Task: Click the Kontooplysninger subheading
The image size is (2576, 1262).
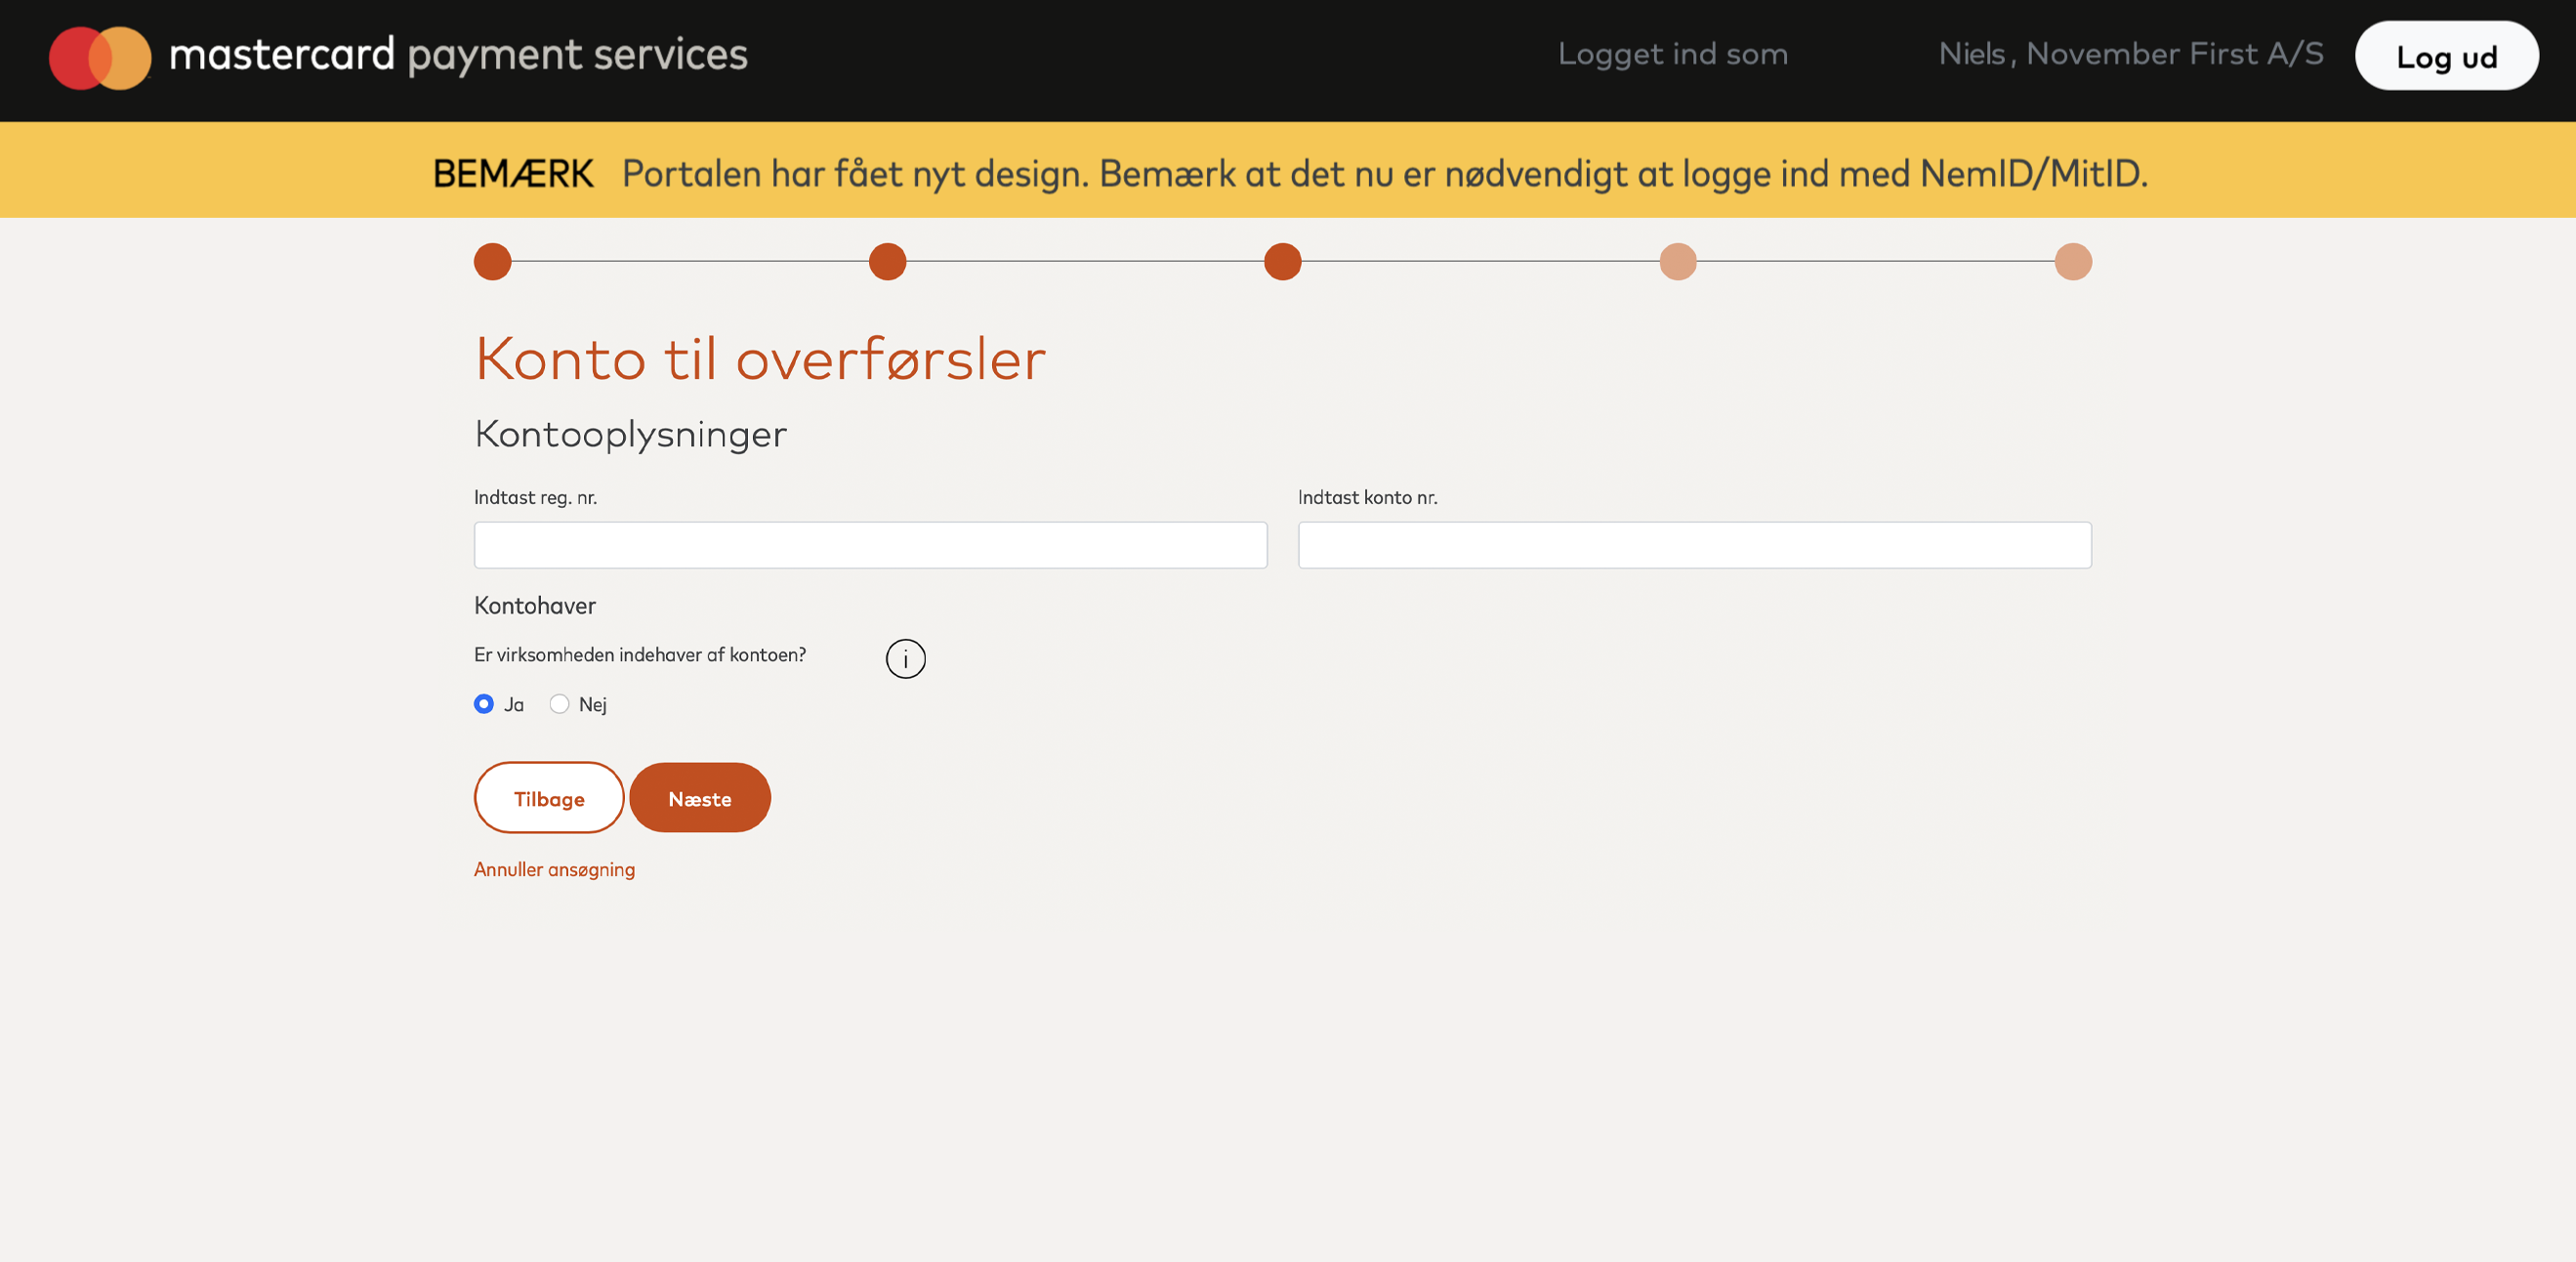Action: coord(630,434)
